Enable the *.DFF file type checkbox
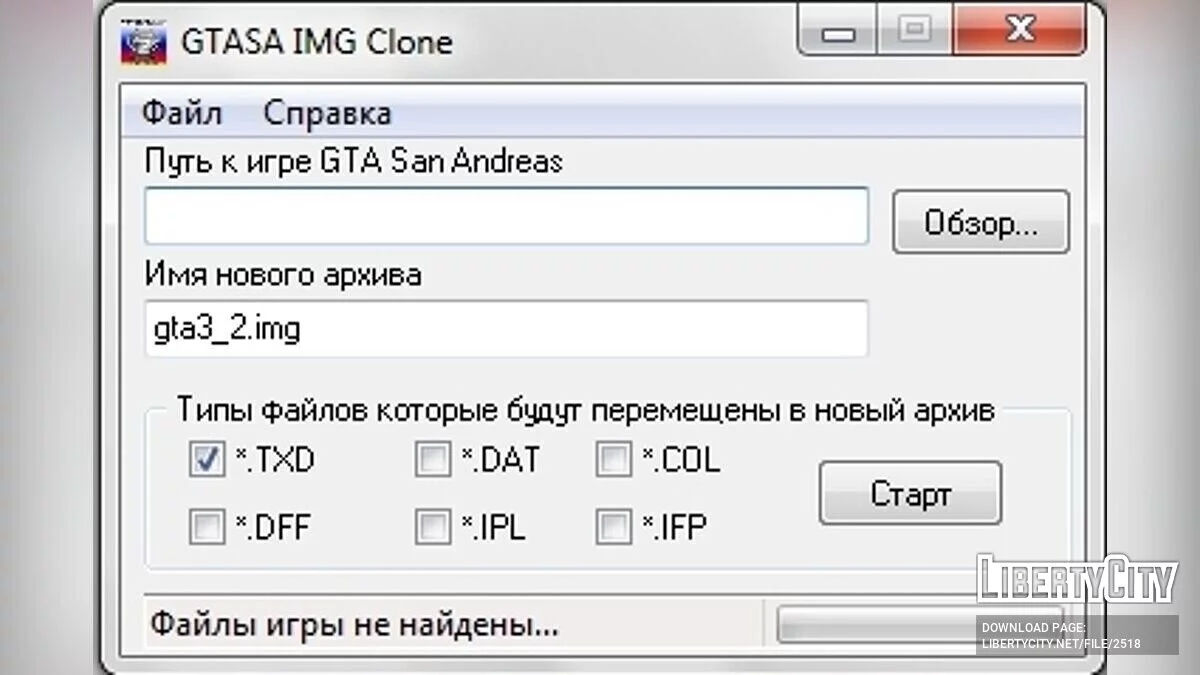Screen dimensions: 1200x675 pos(206,526)
